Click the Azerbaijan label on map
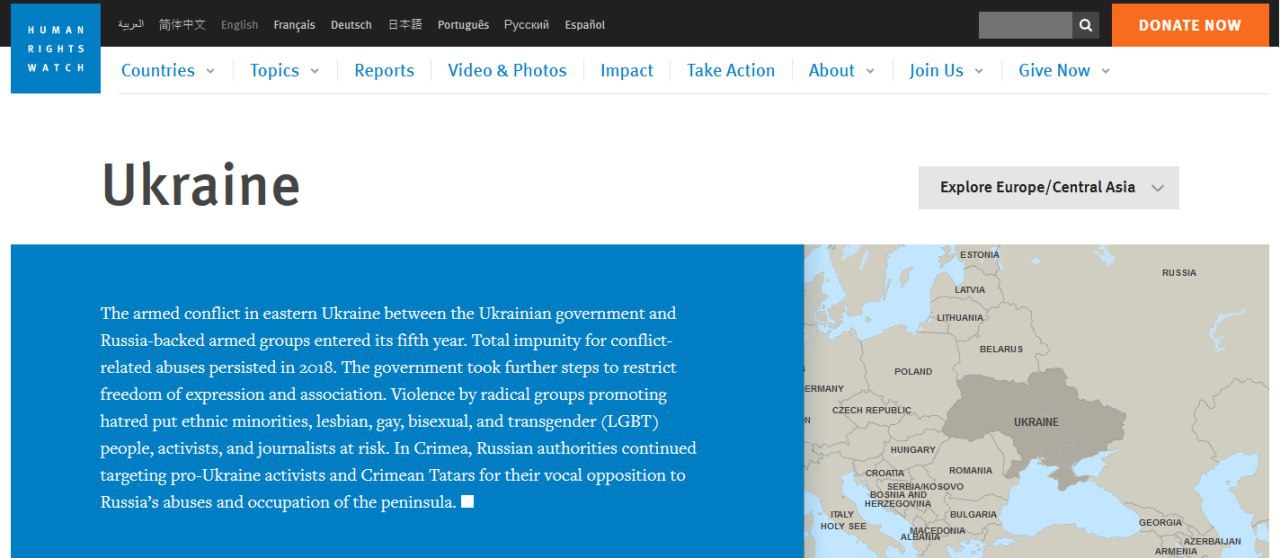The height and width of the screenshot is (558, 1280). coord(1212,542)
